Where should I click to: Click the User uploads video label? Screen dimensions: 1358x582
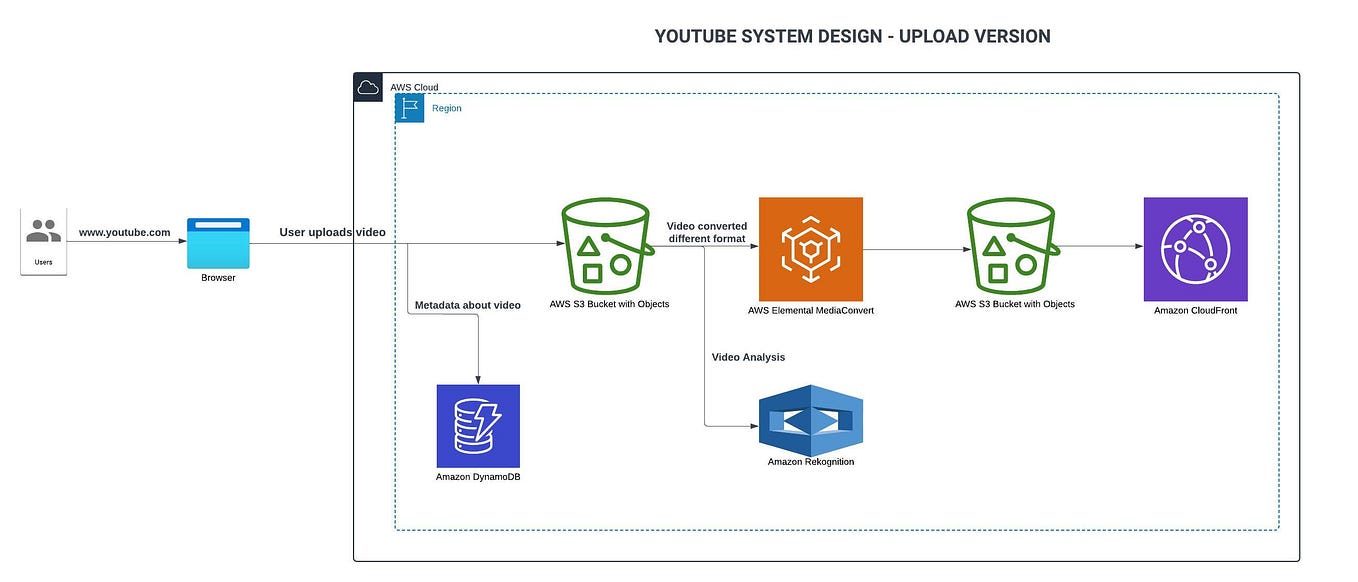[x=332, y=232]
